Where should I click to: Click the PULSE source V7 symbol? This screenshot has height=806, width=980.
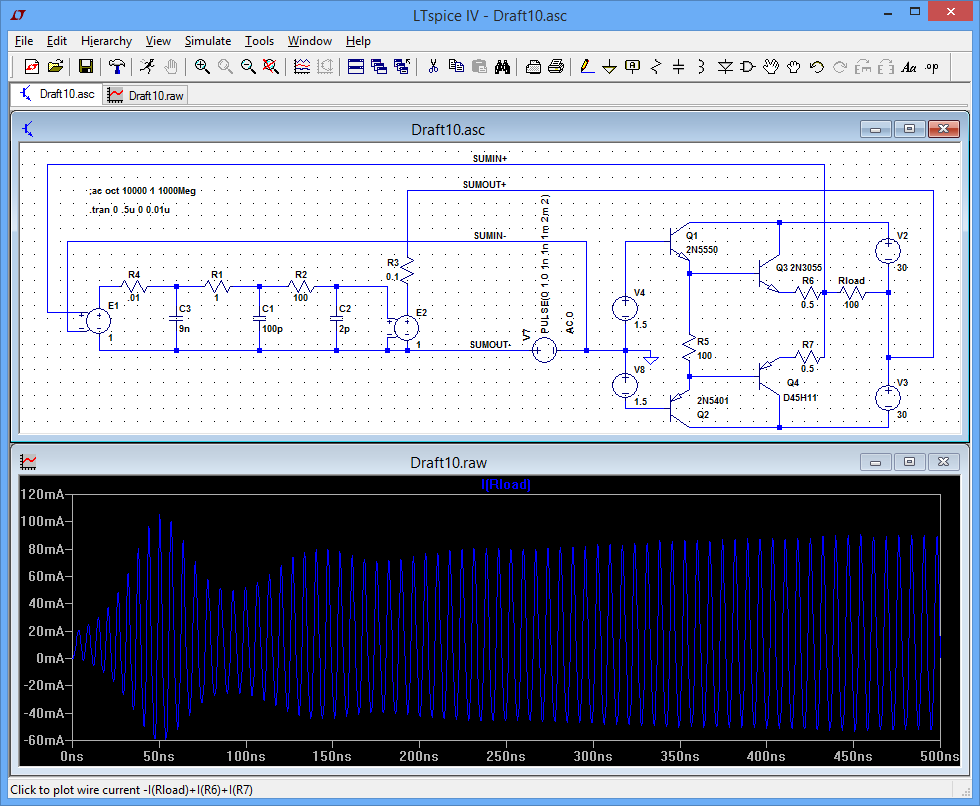point(544,351)
